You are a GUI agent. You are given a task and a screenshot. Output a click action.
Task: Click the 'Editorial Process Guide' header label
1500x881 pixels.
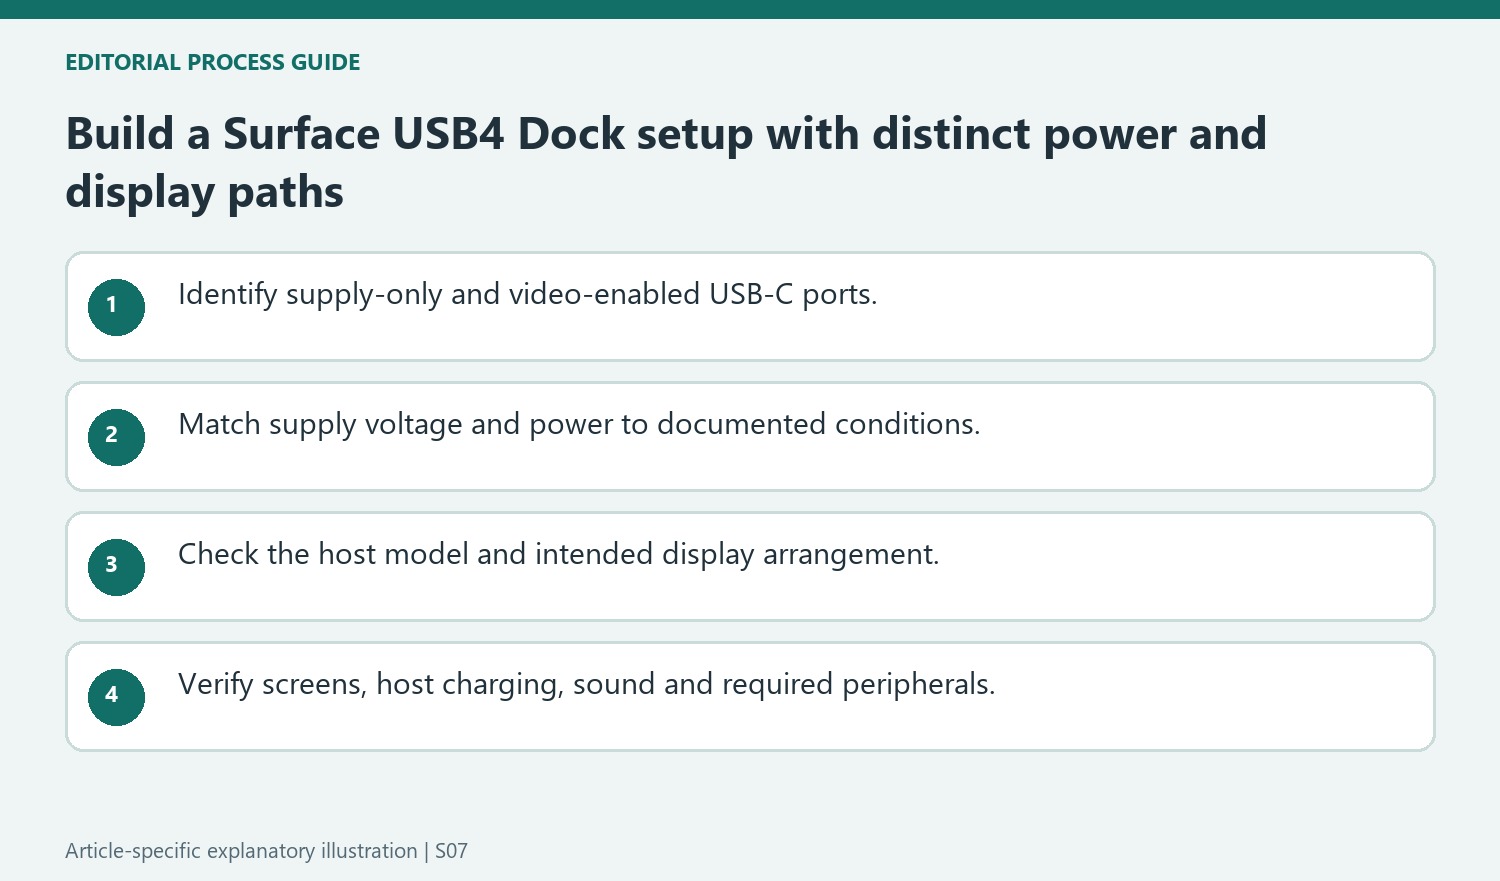click(213, 62)
